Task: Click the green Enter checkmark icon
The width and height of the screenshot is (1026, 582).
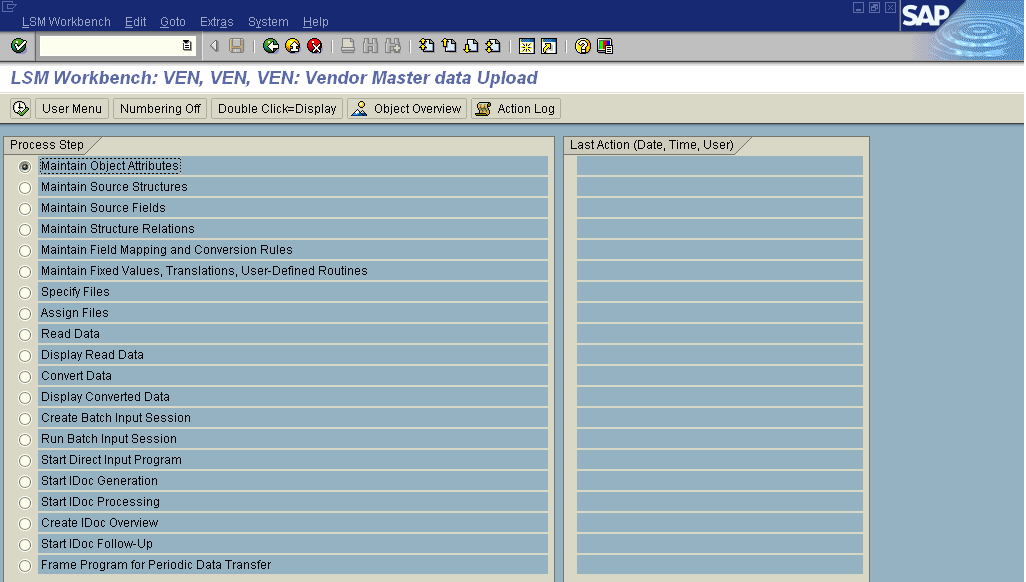Action: pos(18,46)
